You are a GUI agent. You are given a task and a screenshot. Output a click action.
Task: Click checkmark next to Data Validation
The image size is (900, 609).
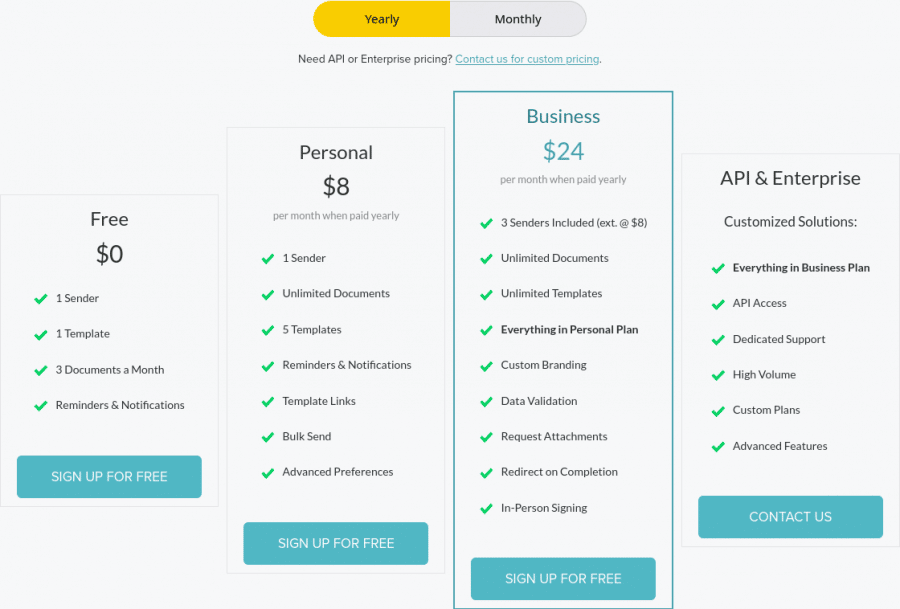coord(486,402)
